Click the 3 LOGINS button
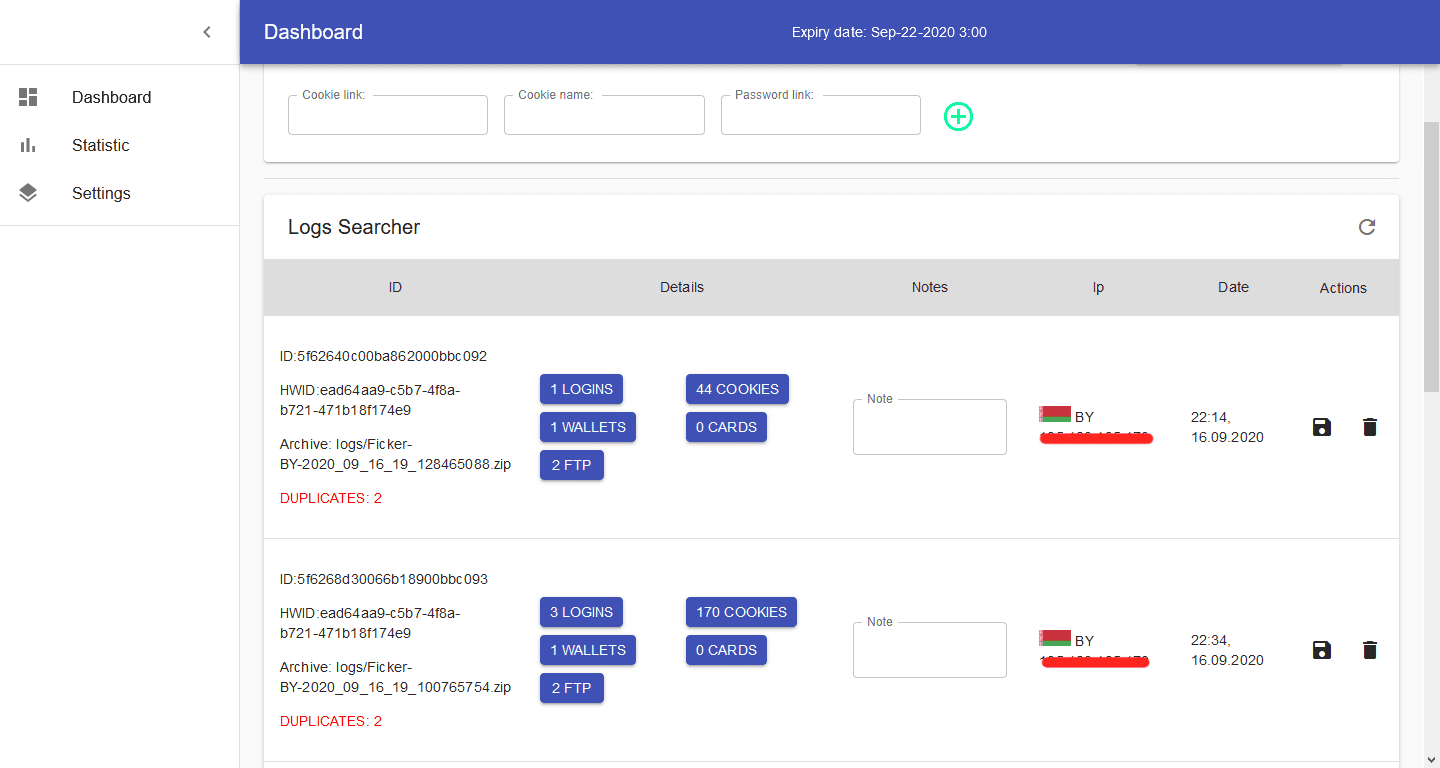 click(x=581, y=612)
